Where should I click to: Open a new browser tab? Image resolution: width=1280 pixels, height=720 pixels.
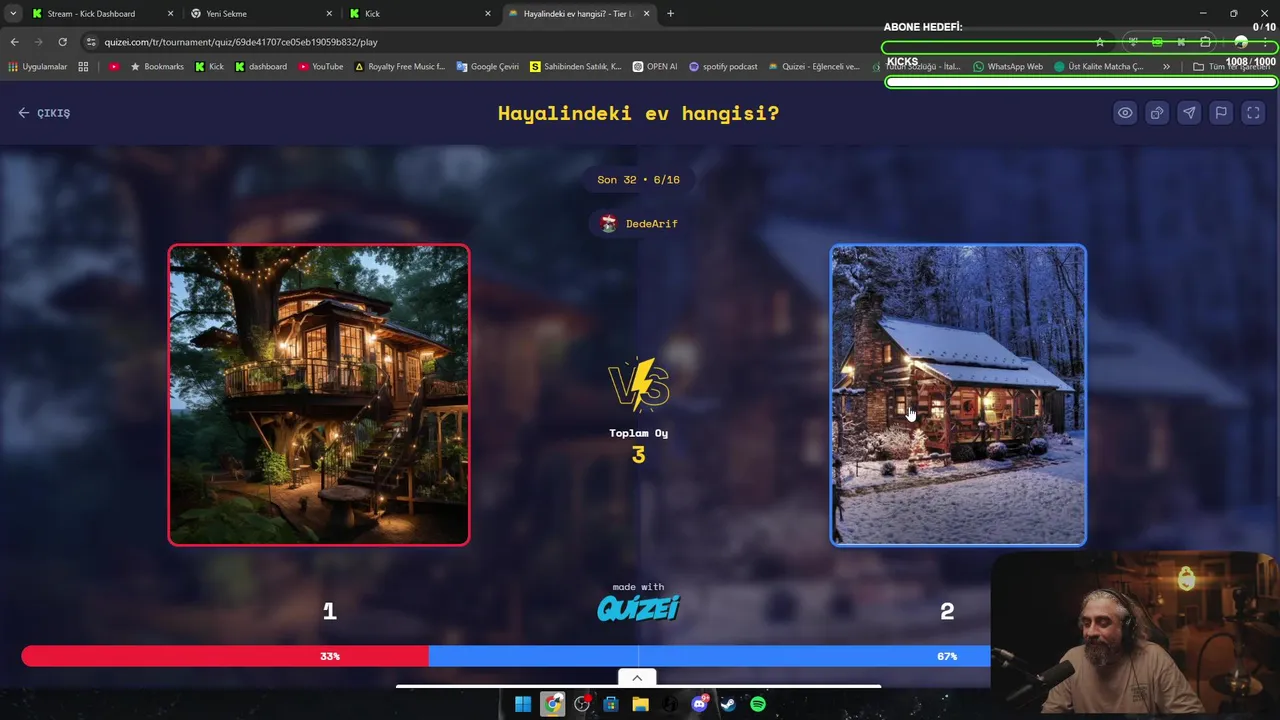point(670,14)
